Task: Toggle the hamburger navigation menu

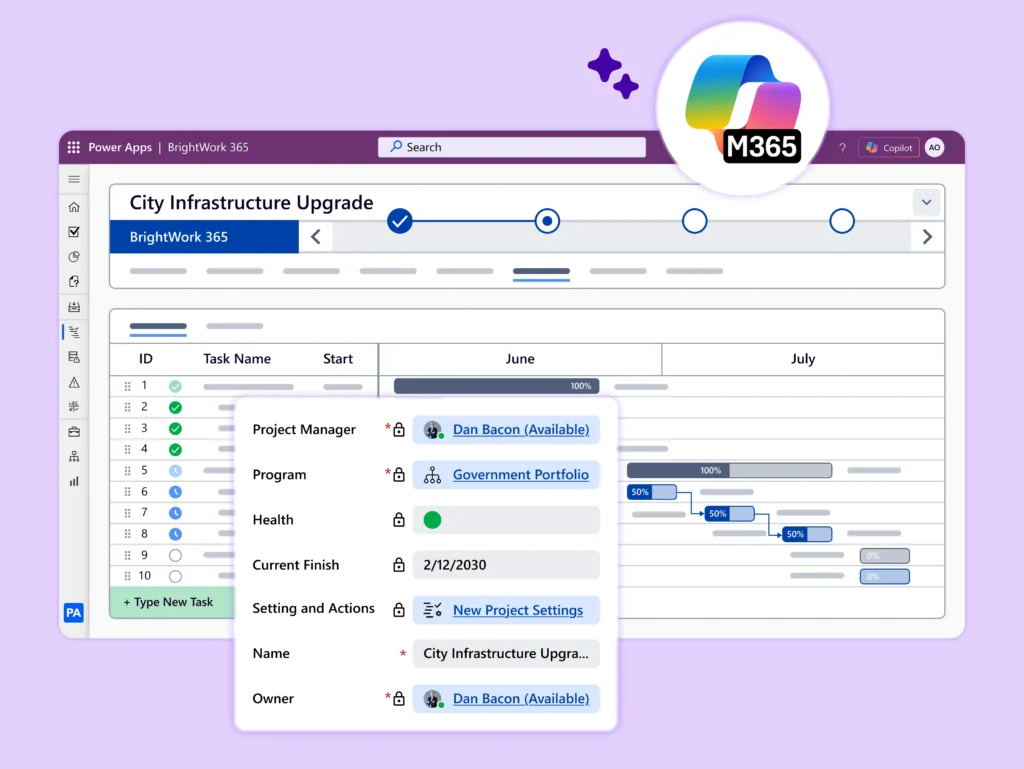Action: pos(74,179)
